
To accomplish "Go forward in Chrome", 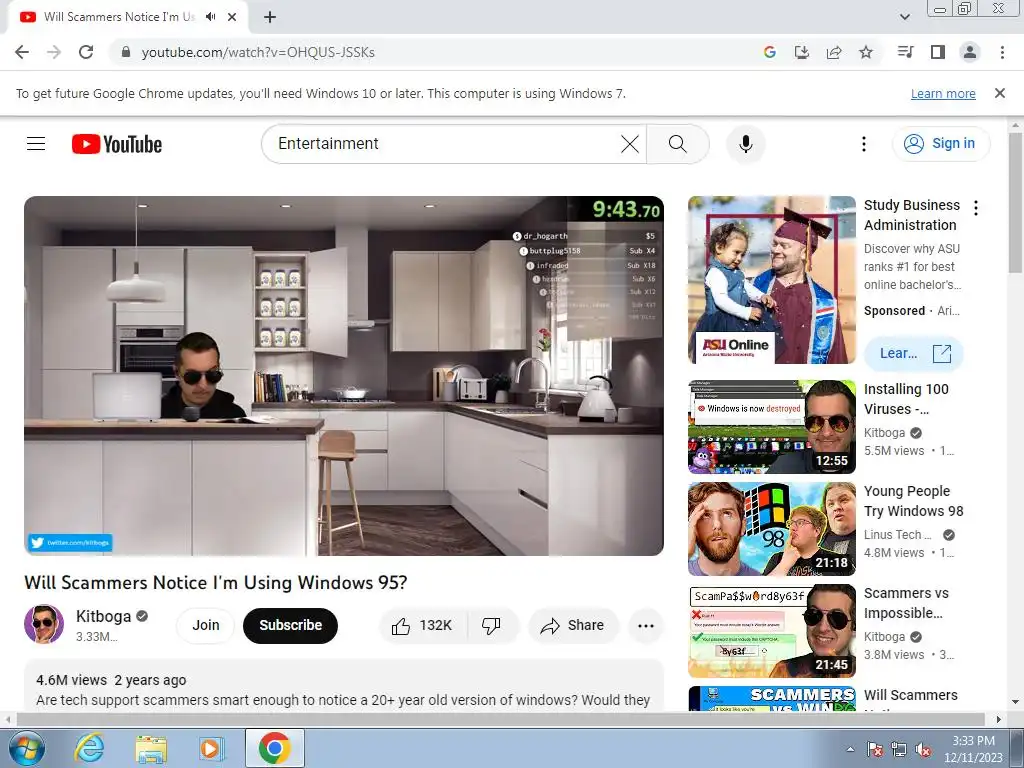I will [54, 52].
